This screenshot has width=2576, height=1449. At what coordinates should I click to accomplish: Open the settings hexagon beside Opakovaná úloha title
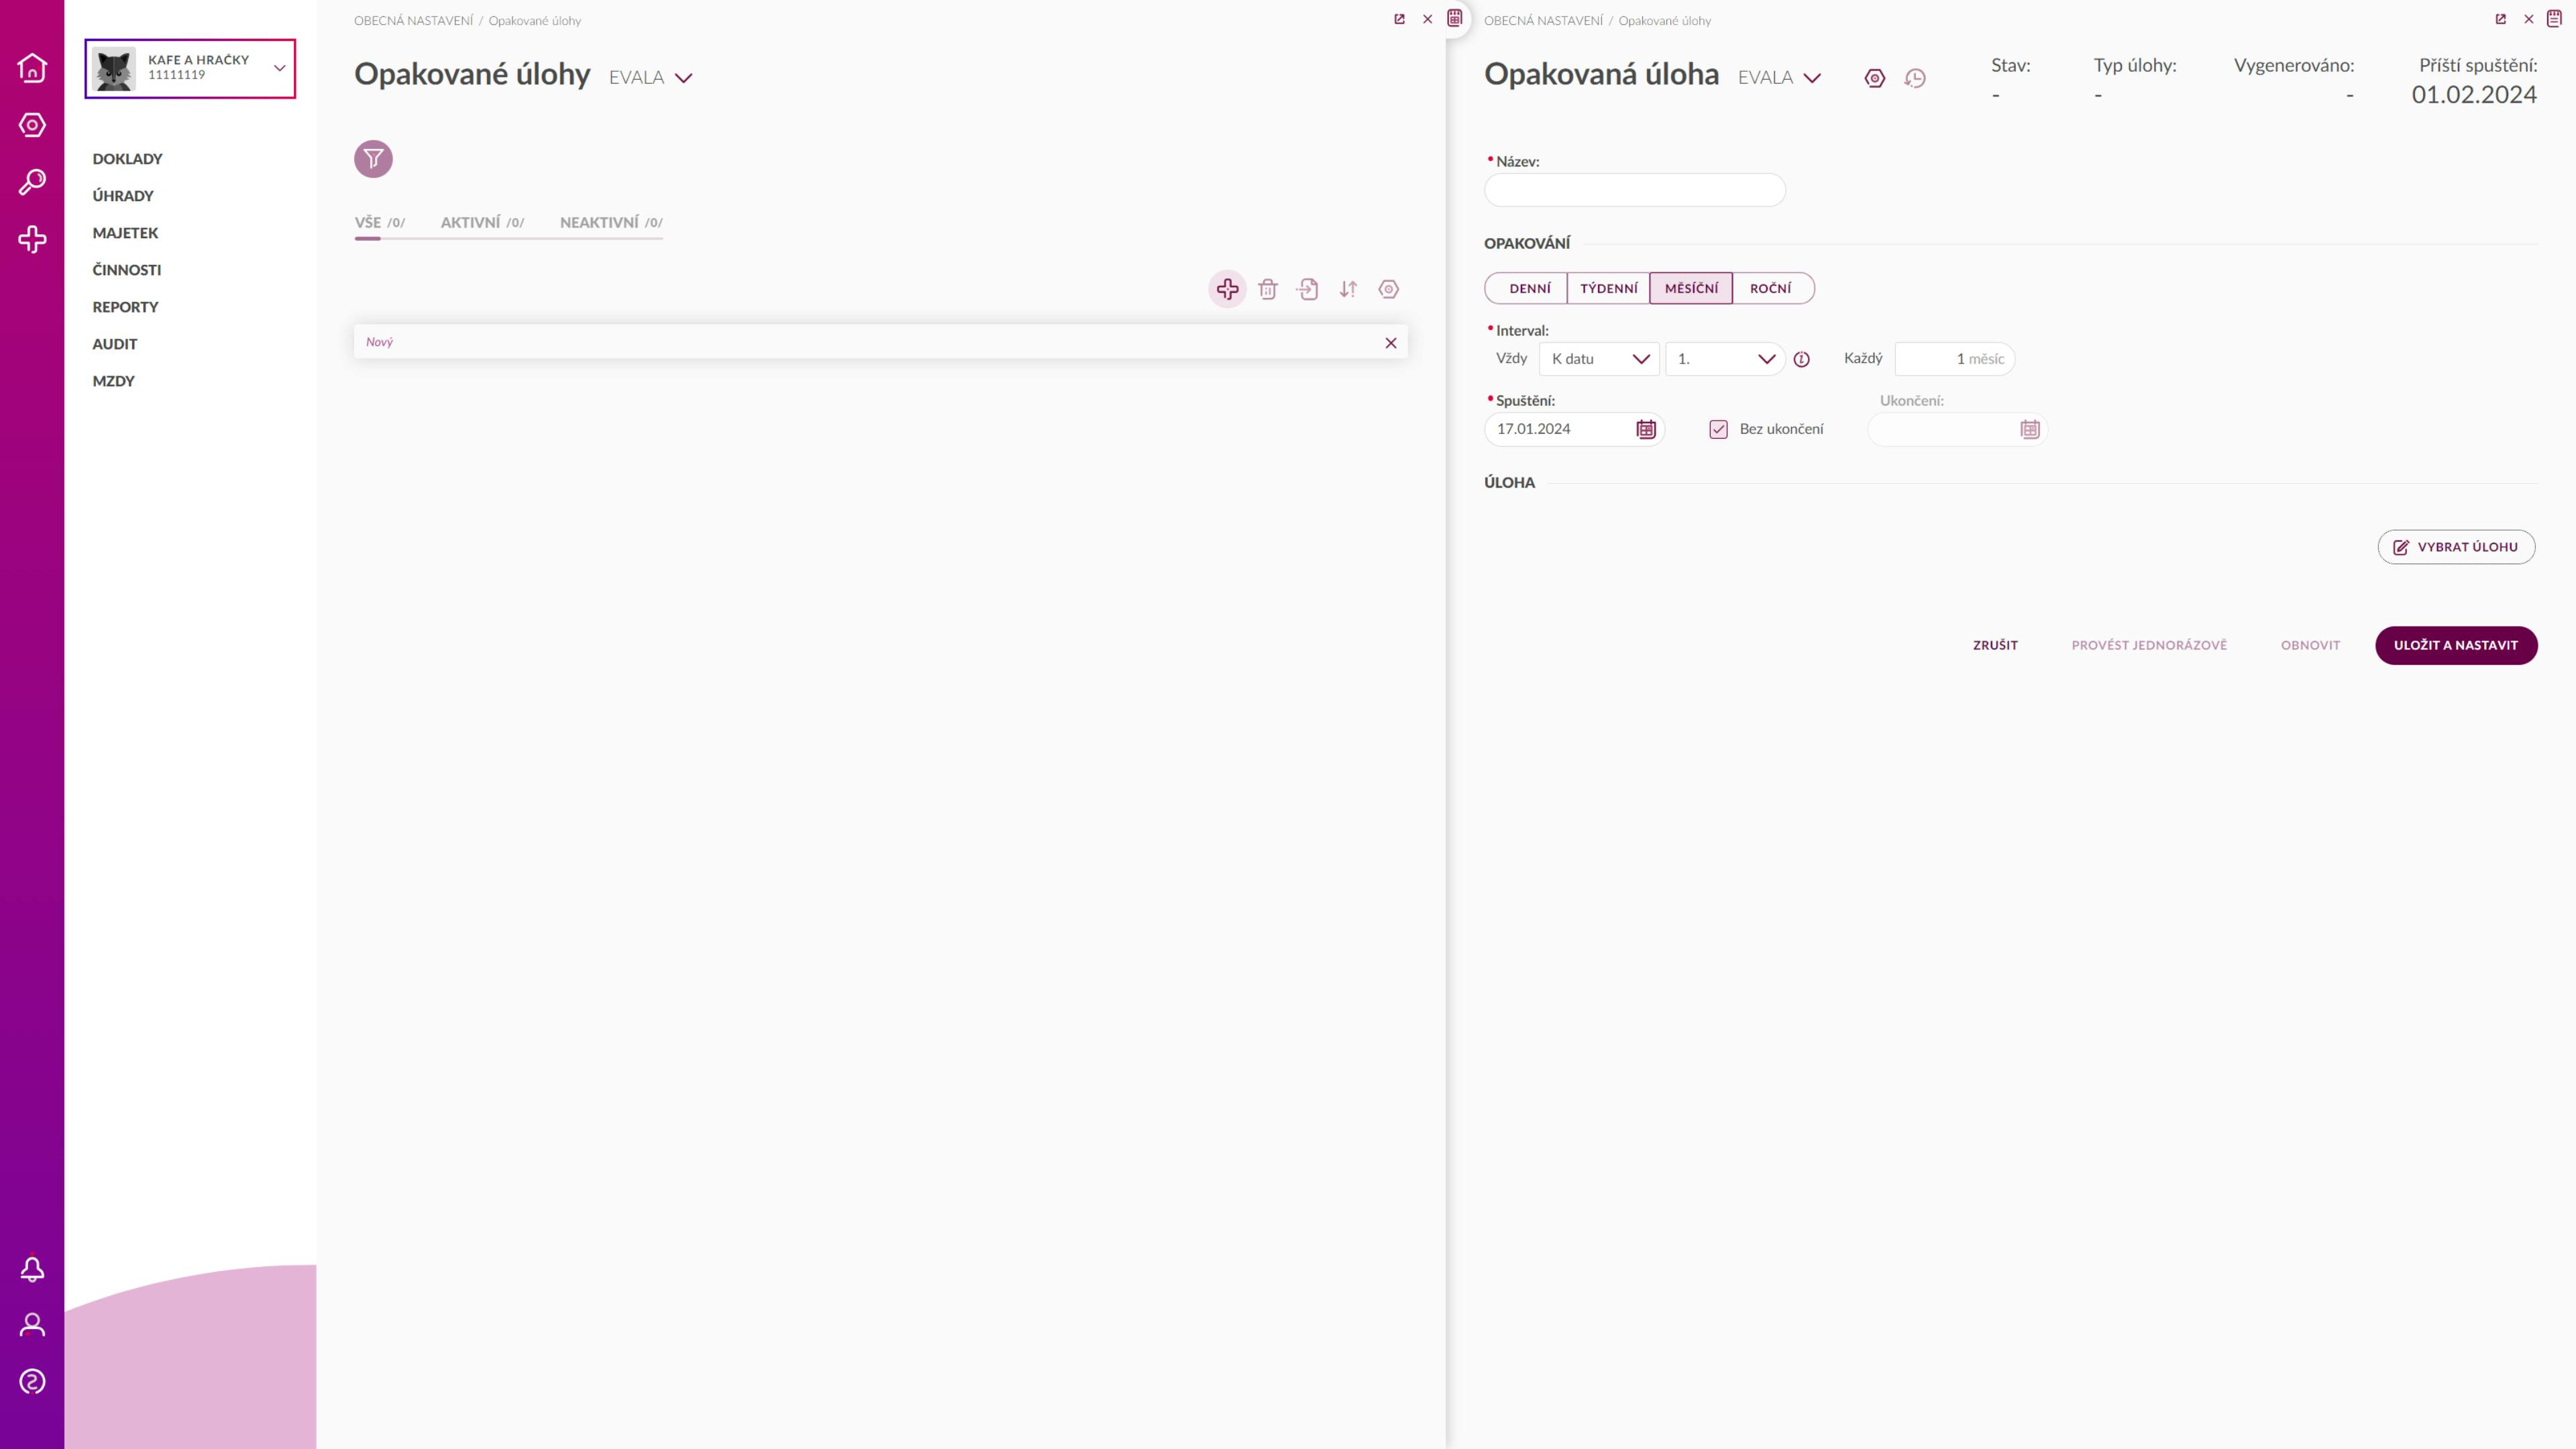(1875, 78)
